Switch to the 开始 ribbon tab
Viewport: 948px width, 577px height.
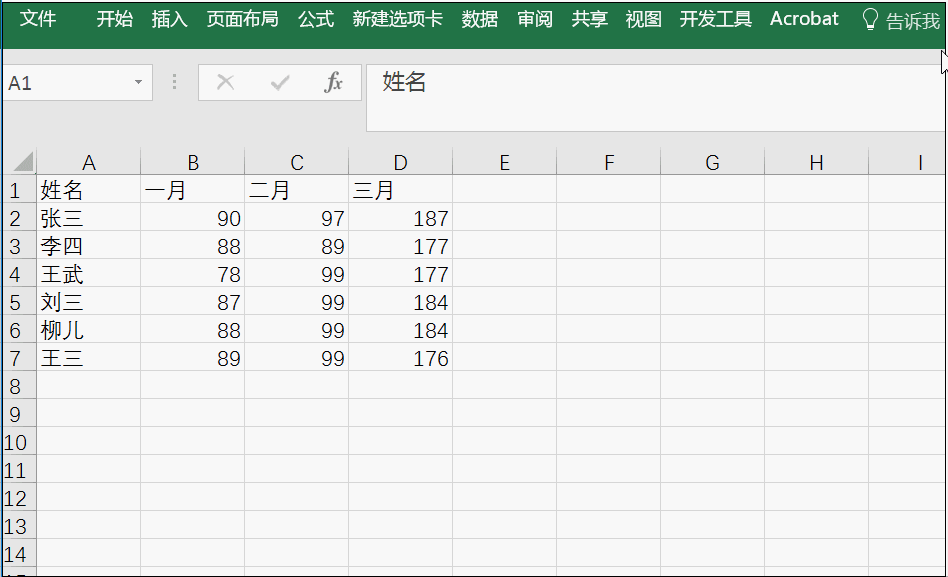(x=114, y=19)
